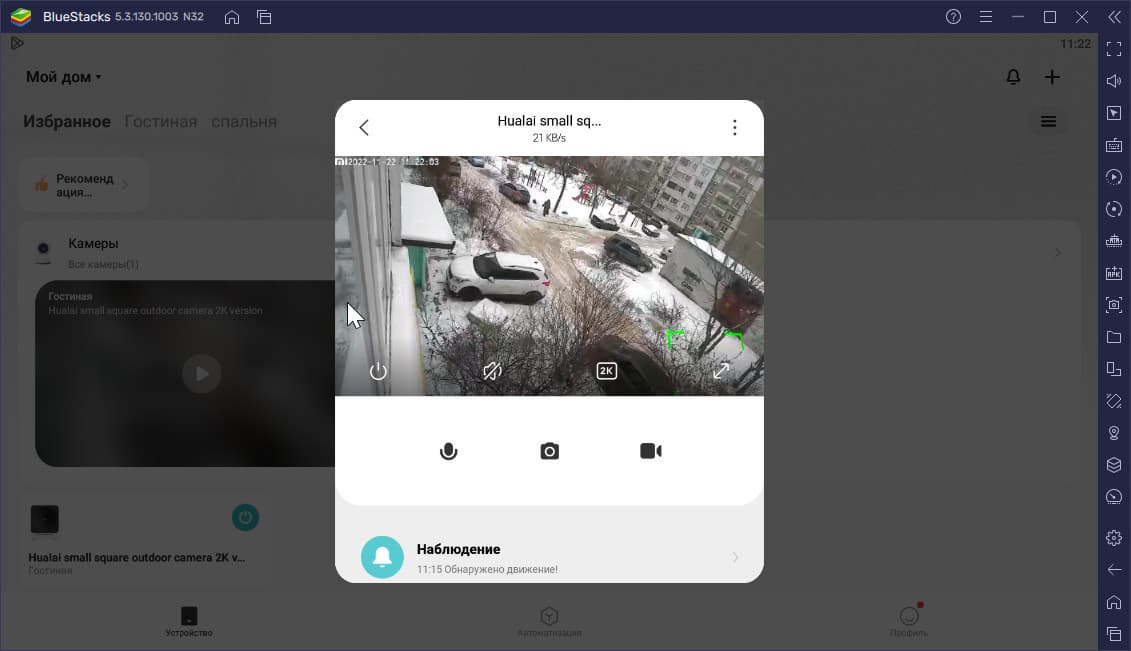Open the Наблюдение notification bell
This screenshot has height=651, width=1131.
point(382,557)
